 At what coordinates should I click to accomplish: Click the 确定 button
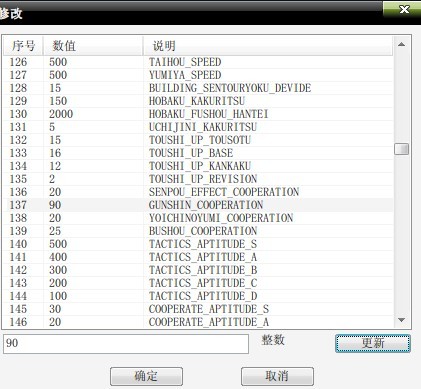pos(146,376)
